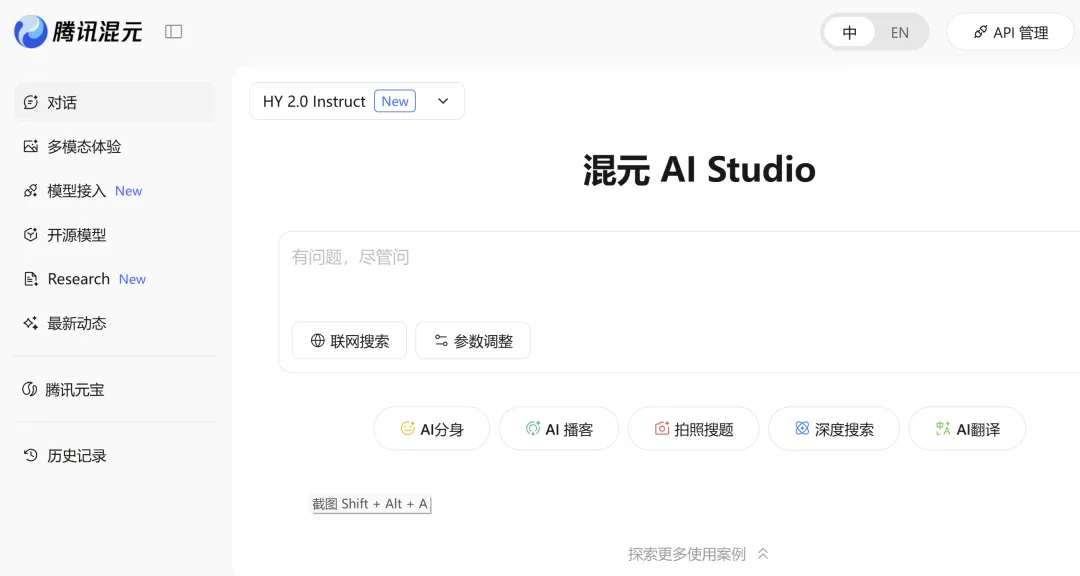
Task: Click the globe icon in 联网搜索
Action: pos(318,340)
